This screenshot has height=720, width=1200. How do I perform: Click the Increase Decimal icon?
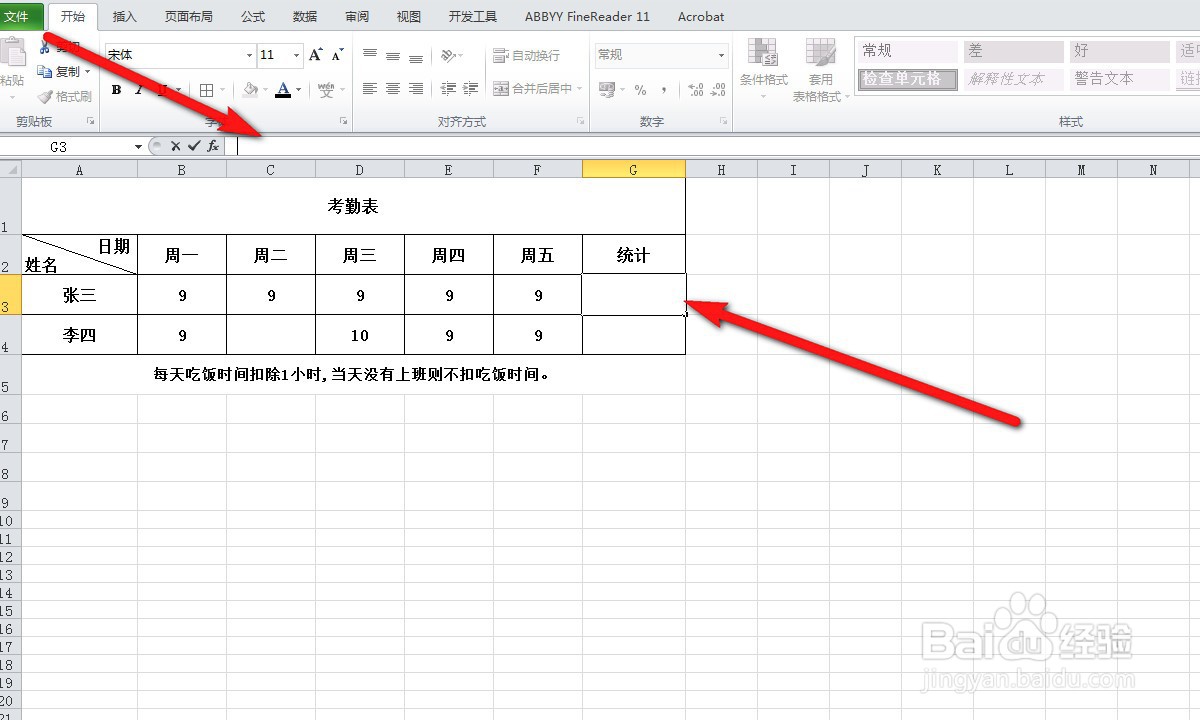(x=697, y=89)
